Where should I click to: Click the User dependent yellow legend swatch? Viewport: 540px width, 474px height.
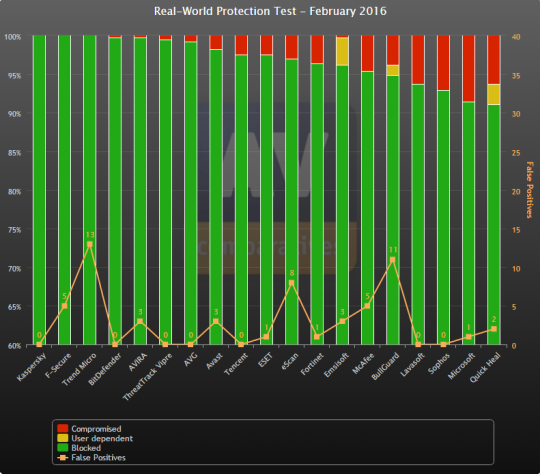tap(62, 438)
